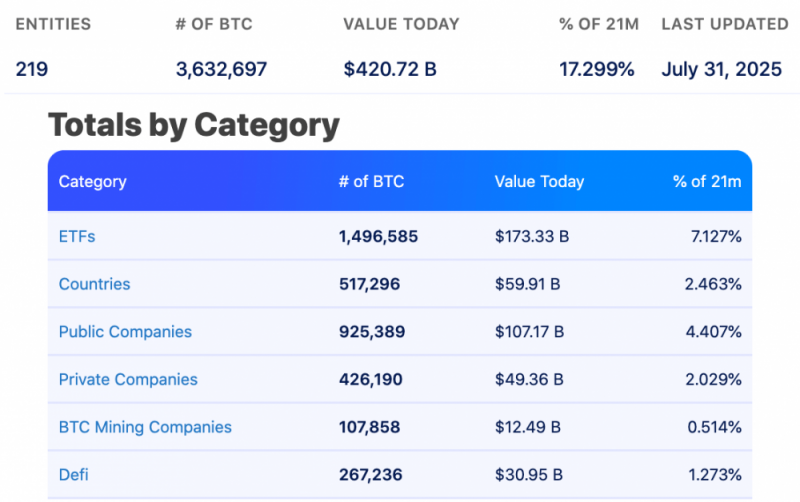Click the 267,236 Defi BTC count
The image size is (800, 502).
point(371,474)
